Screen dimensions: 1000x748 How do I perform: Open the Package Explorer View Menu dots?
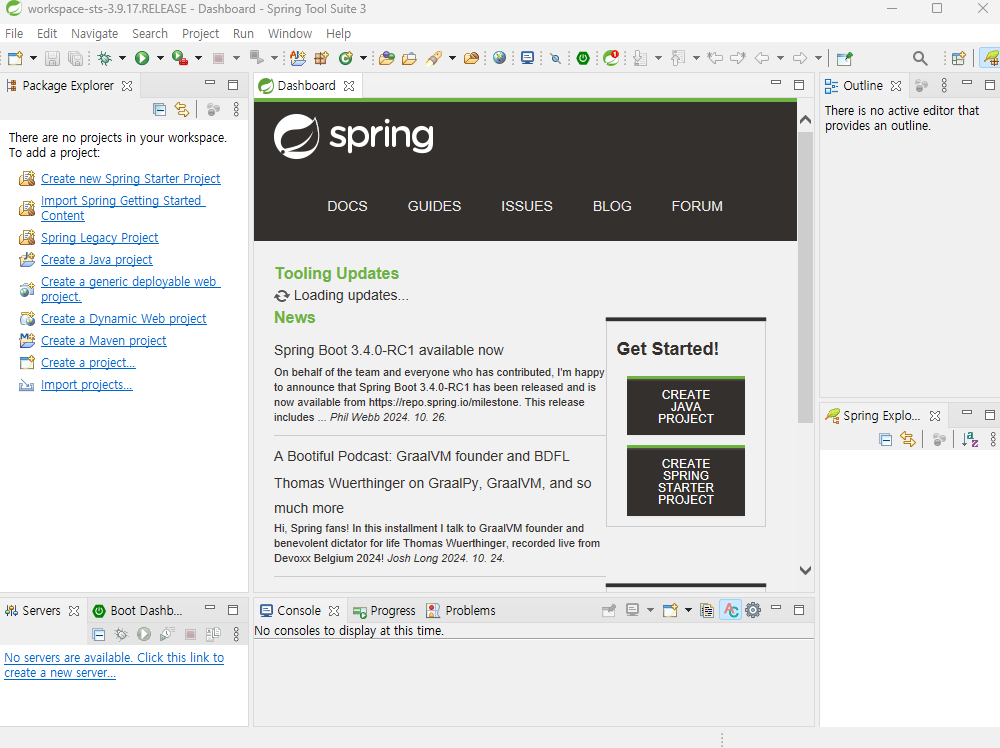pos(236,109)
